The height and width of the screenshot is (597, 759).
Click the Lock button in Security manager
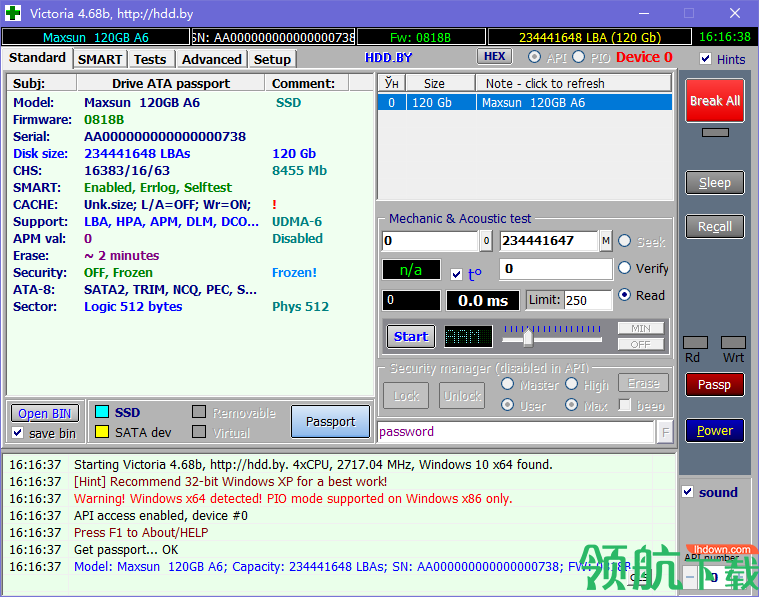pos(406,396)
